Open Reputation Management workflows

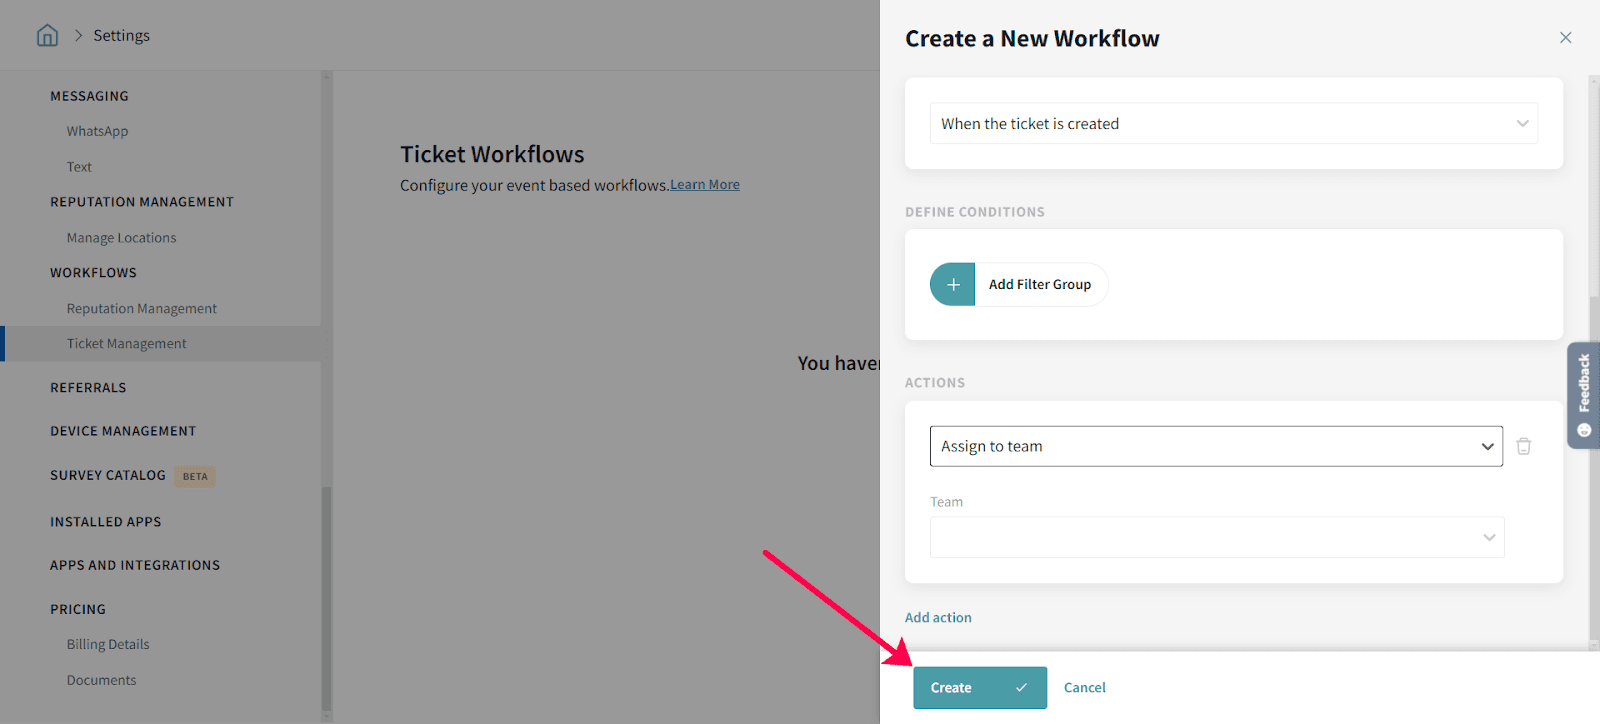(x=141, y=309)
